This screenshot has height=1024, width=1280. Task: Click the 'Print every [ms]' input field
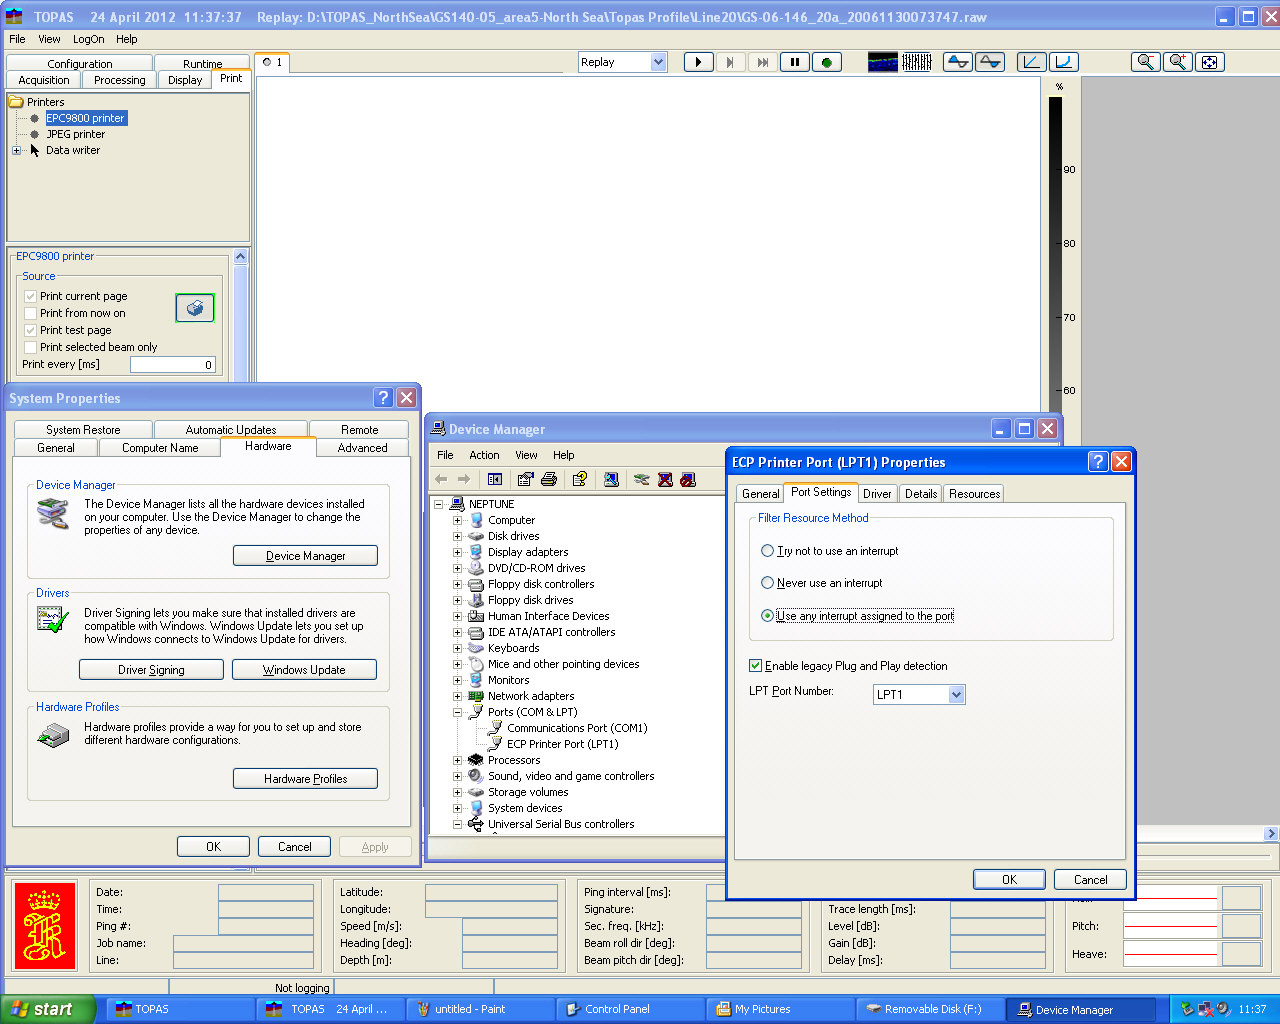click(x=172, y=365)
